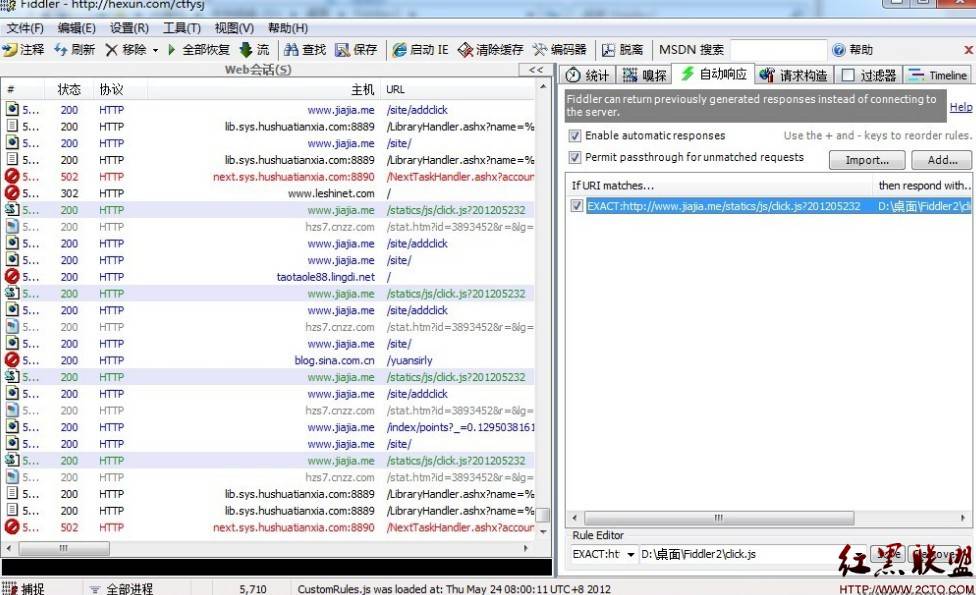Image resolution: width=976 pixels, height=595 pixels.
Task: Click the 注释 comment toolbar icon
Action: tap(10, 50)
